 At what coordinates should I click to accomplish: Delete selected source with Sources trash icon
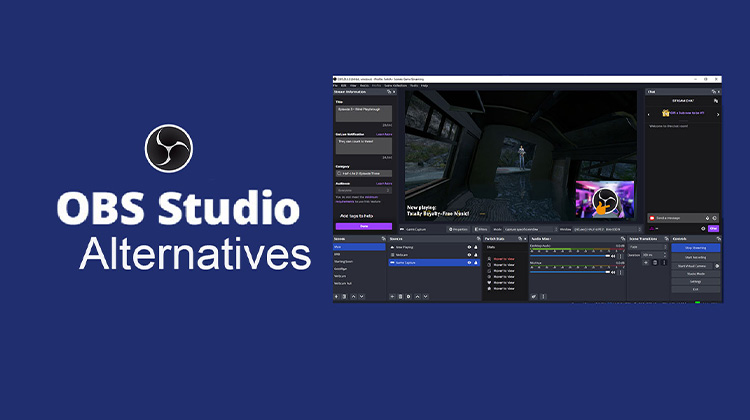pyautogui.click(x=400, y=297)
